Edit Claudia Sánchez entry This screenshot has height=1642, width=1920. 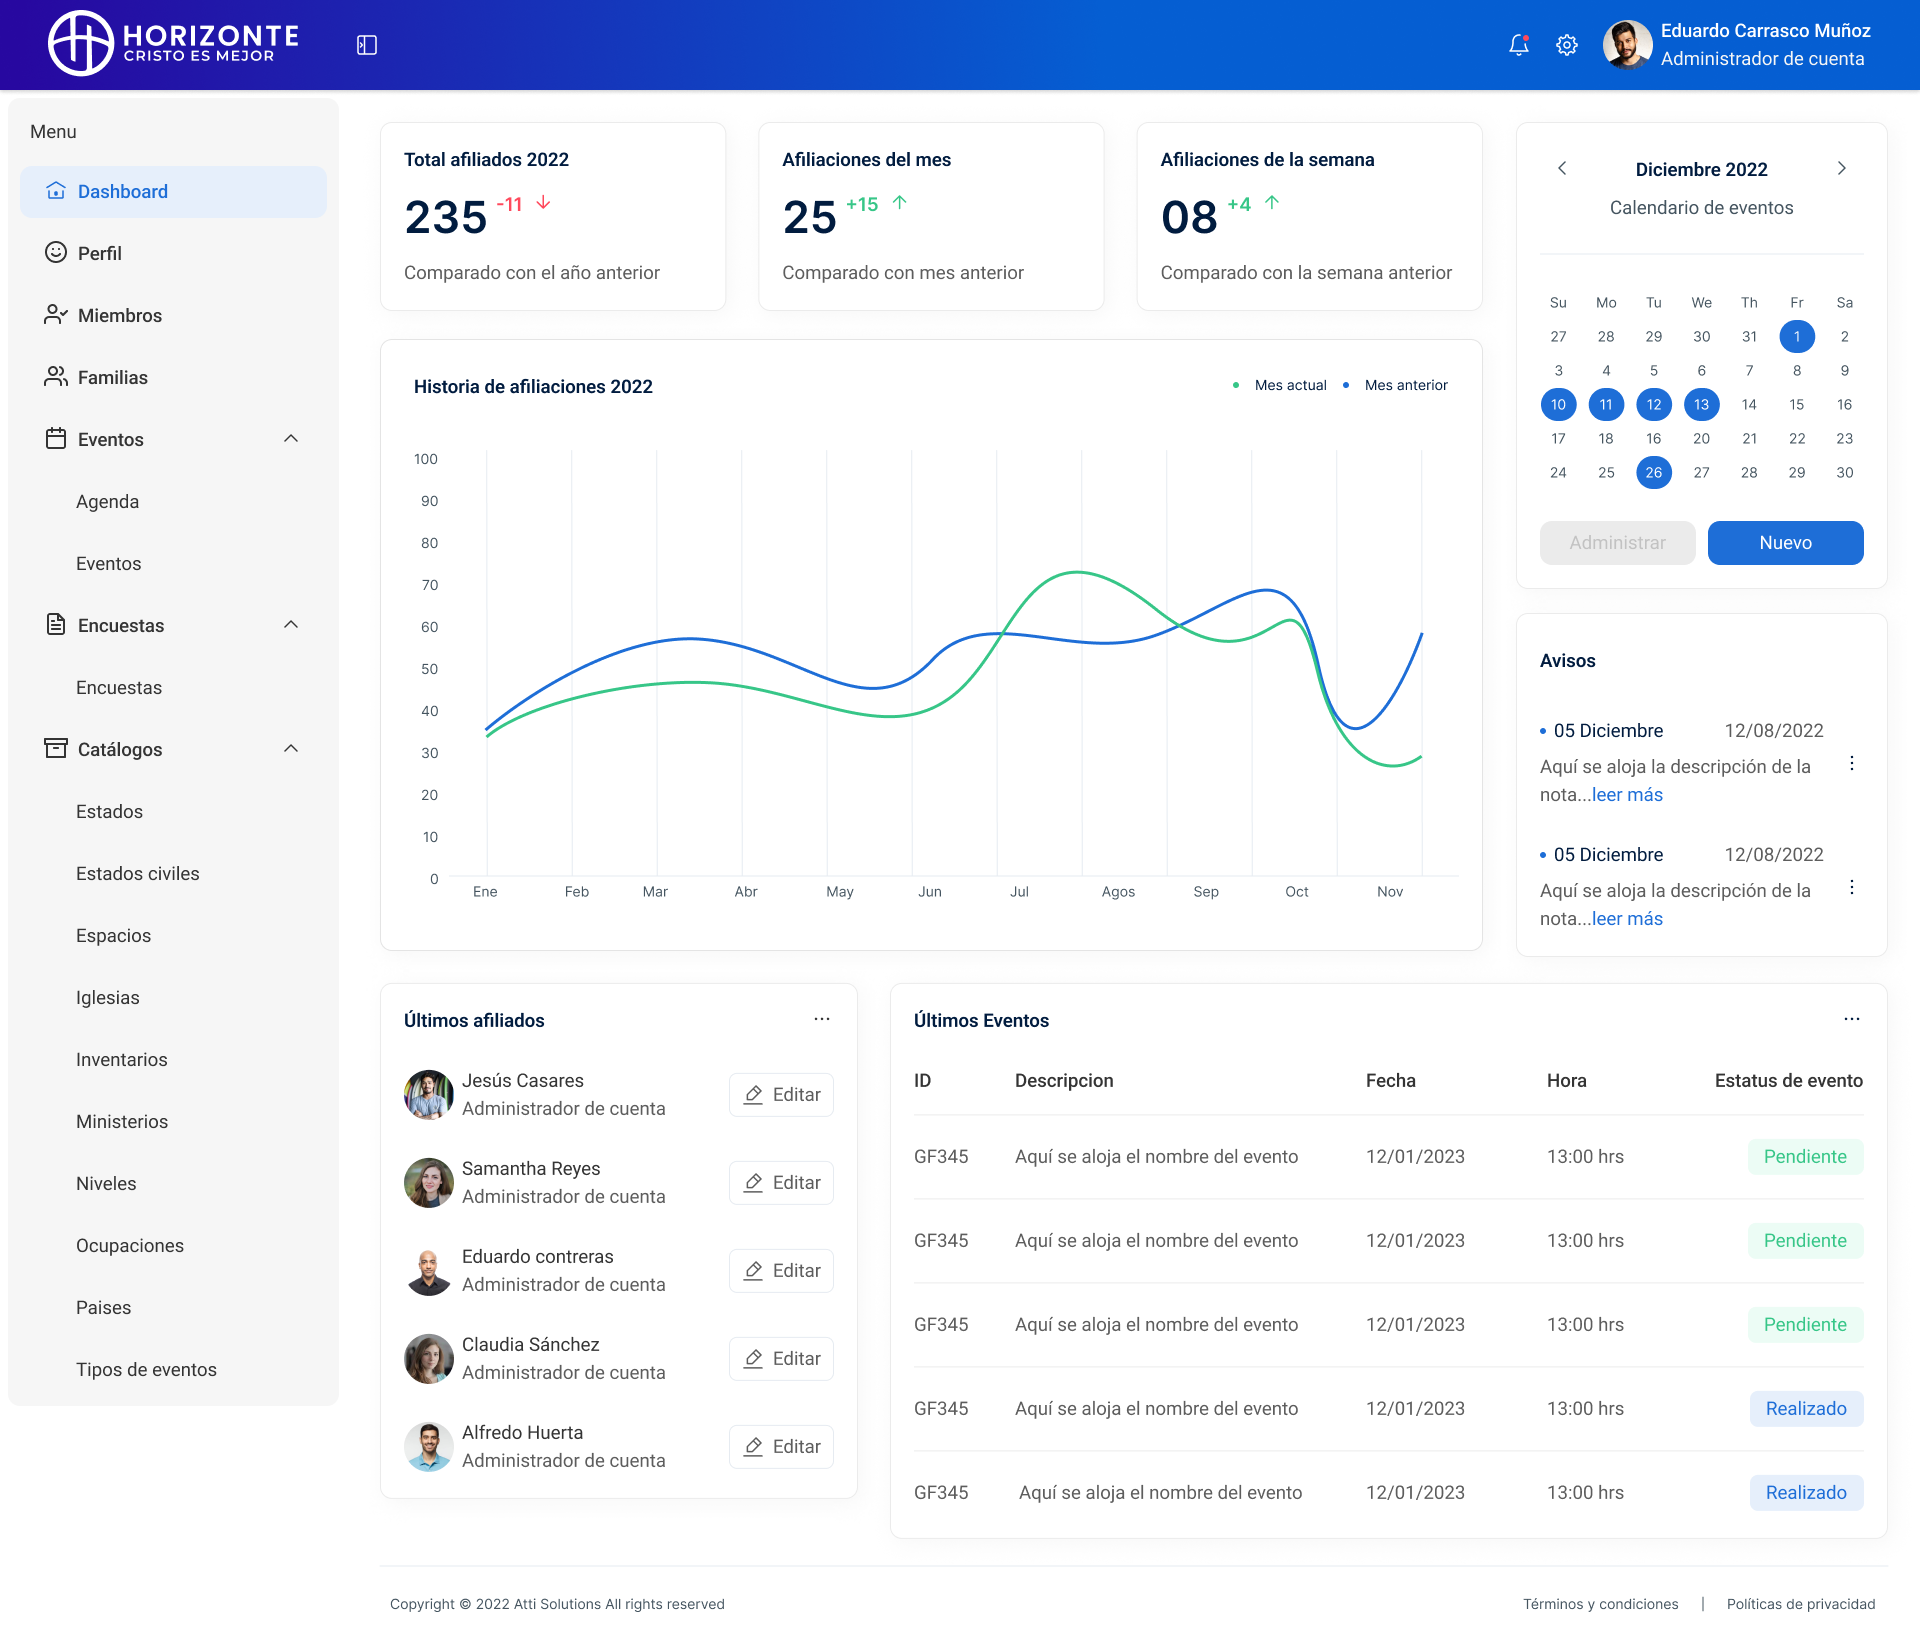(781, 1359)
